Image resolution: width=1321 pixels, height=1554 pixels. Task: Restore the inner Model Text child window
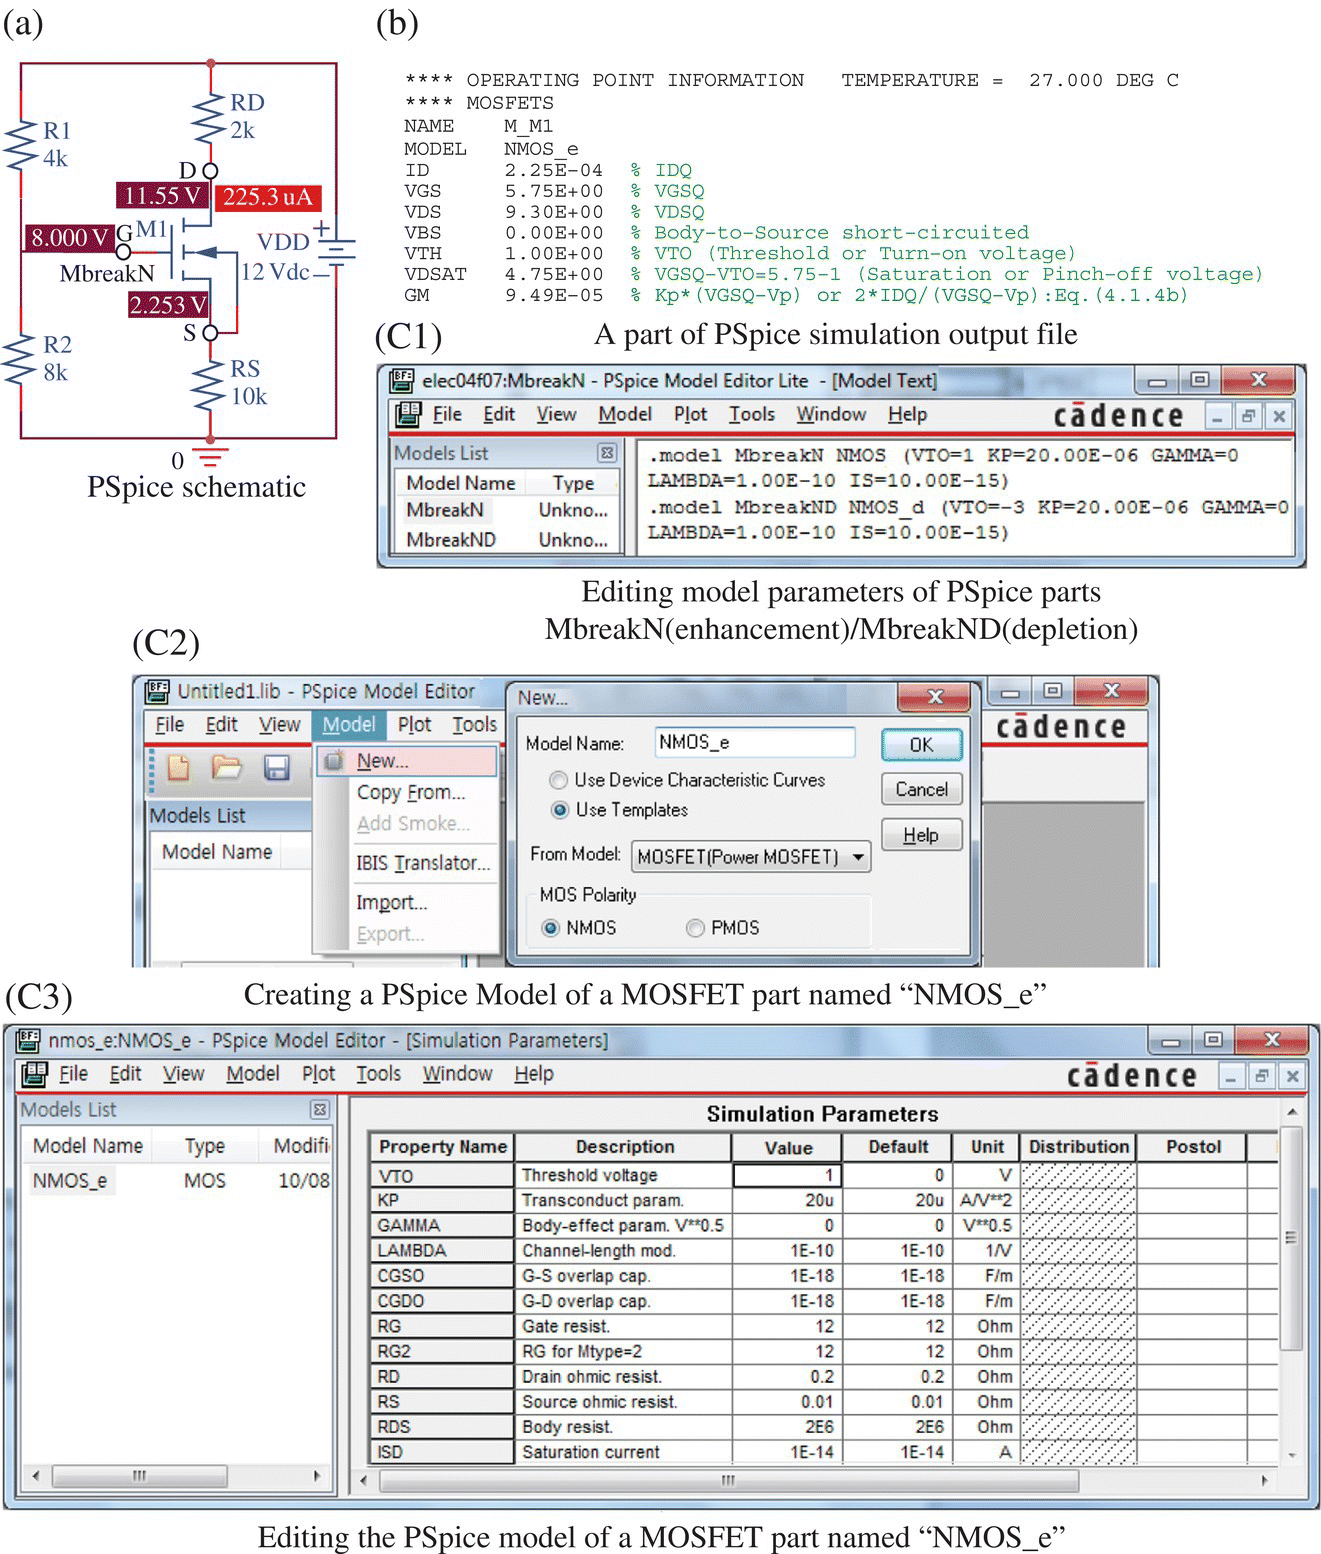pos(1247,416)
